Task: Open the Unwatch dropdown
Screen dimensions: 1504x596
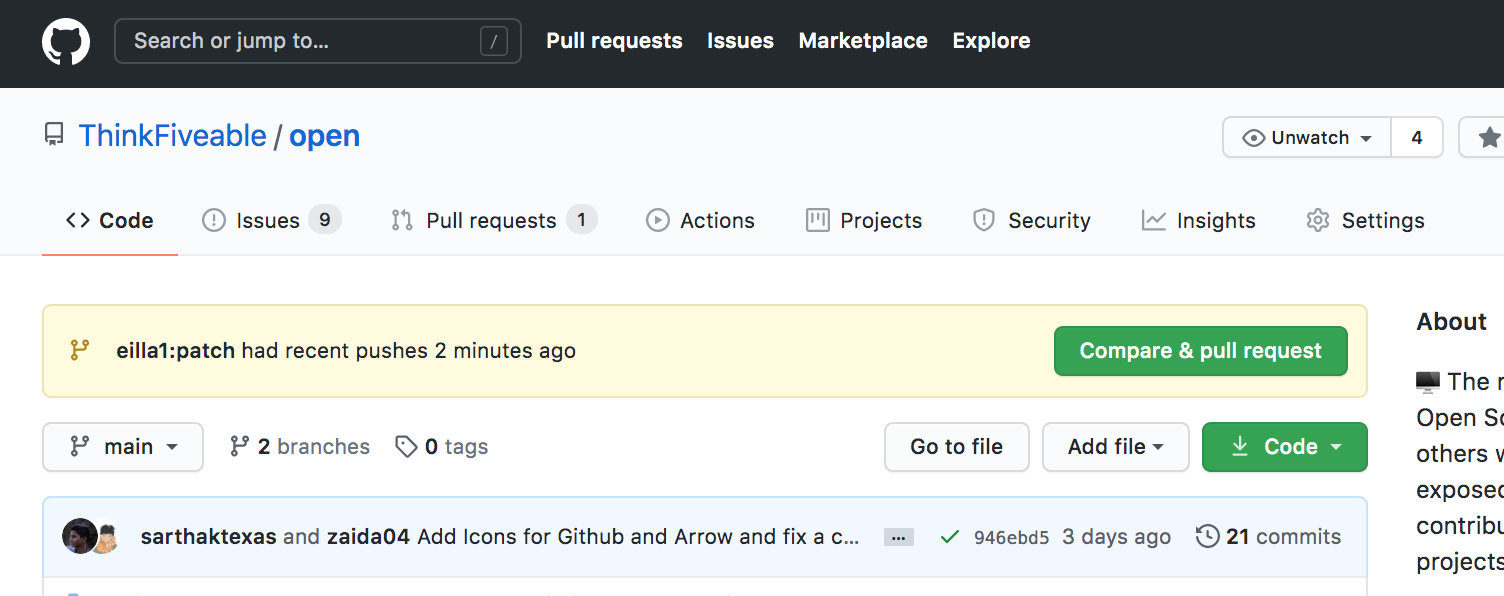Action: tap(1307, 138)
